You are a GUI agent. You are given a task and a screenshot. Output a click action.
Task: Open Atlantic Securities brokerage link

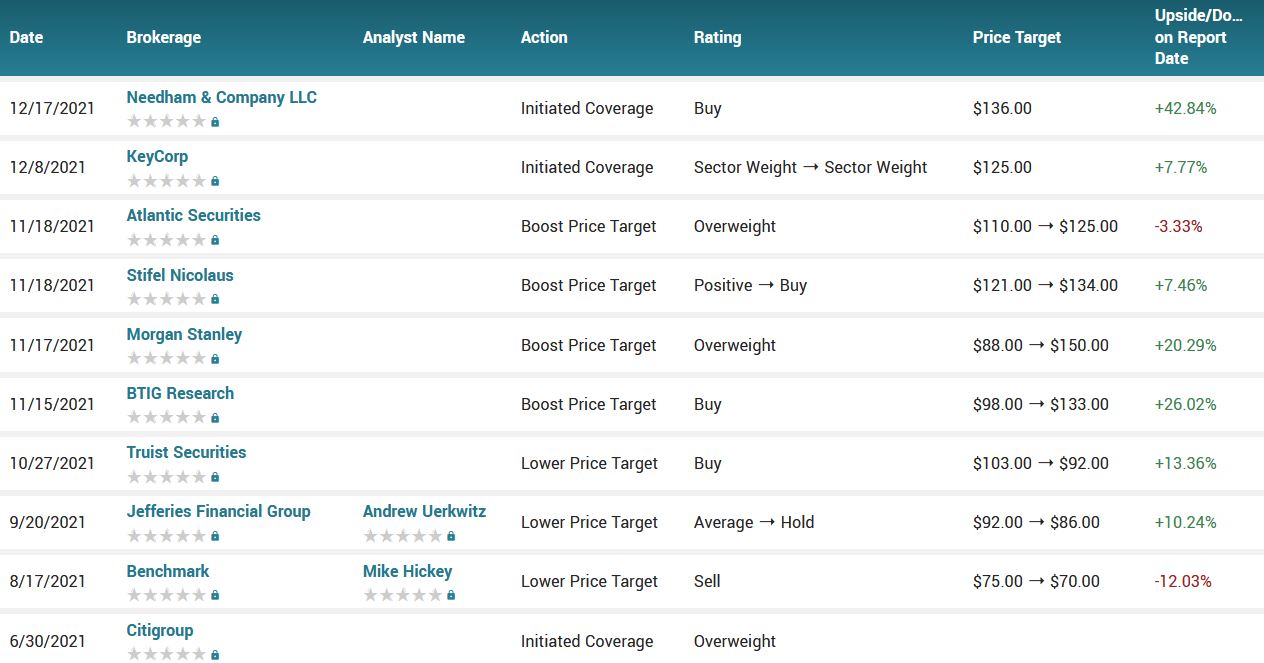click(193, 215)
